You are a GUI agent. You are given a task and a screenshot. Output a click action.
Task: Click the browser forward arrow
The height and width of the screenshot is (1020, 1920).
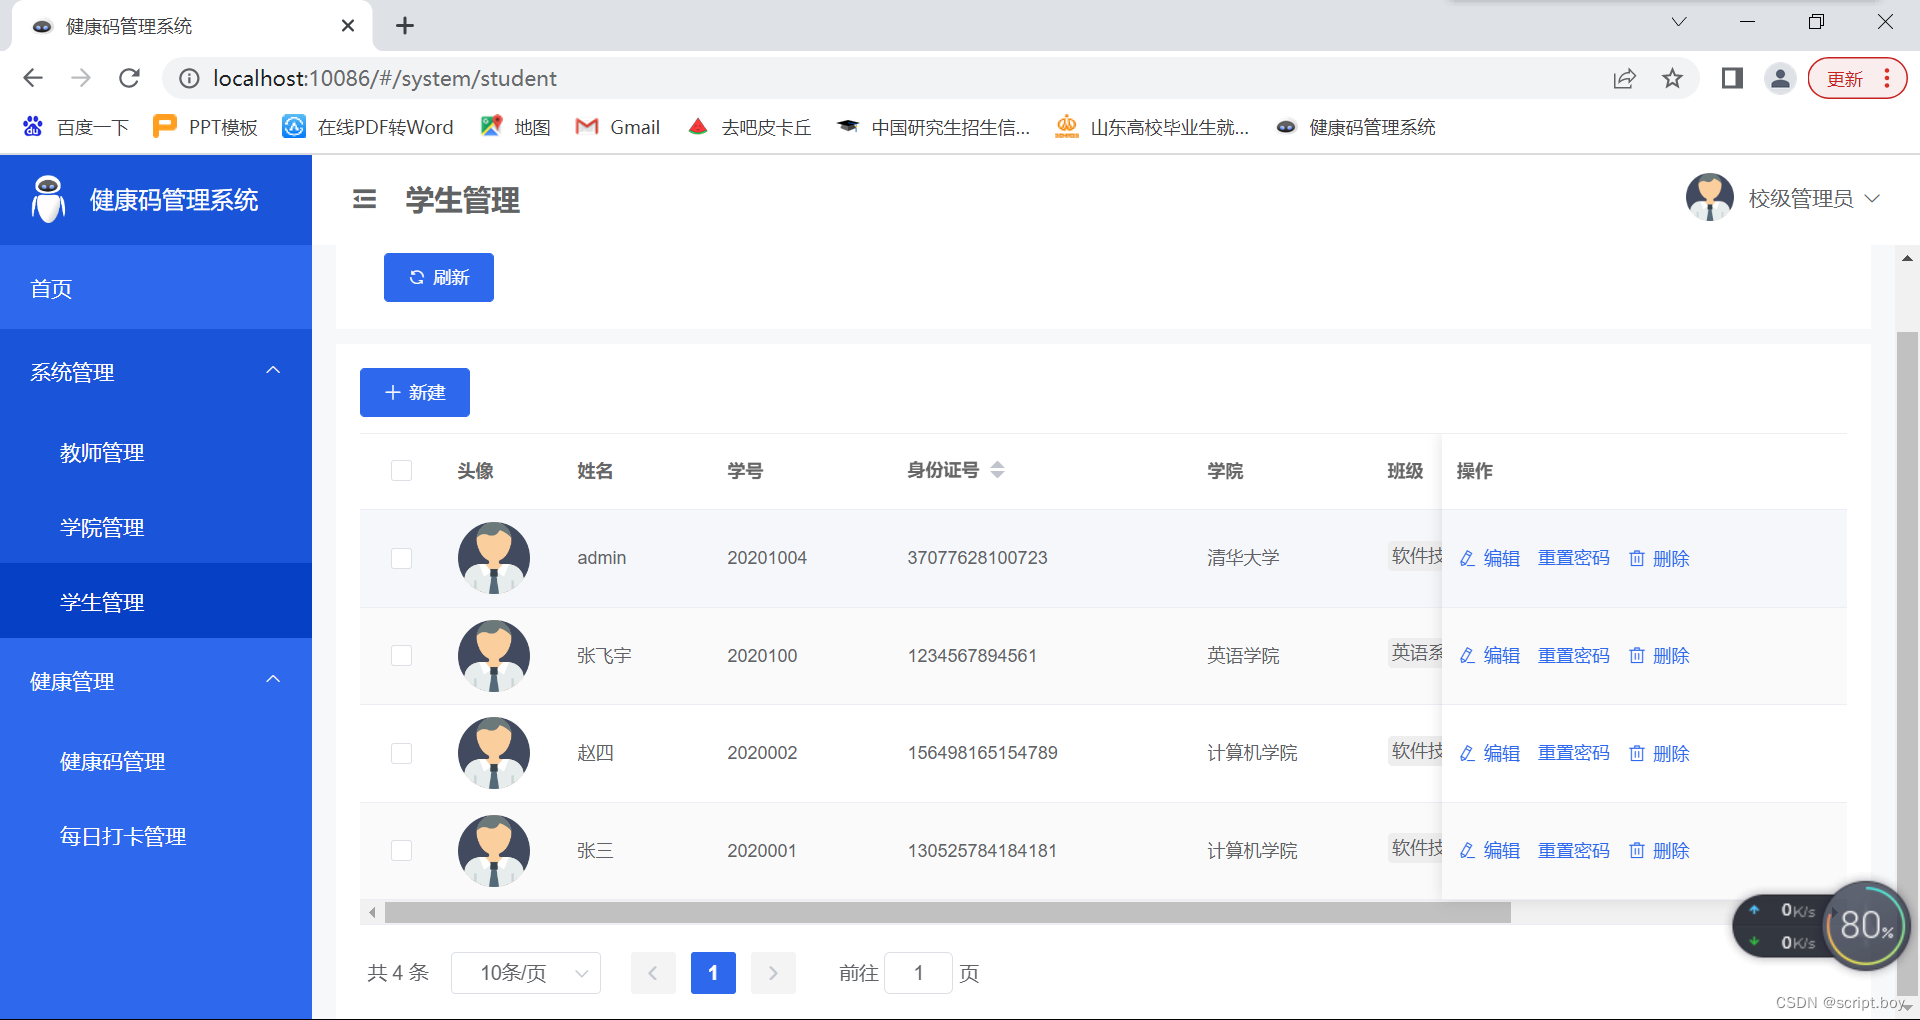(81, 78)
